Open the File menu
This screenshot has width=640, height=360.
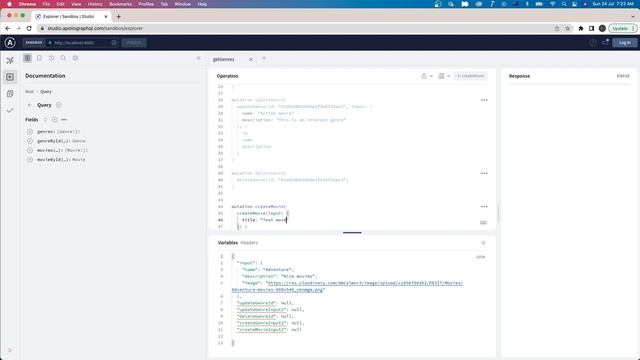click(x=46, y=4)
